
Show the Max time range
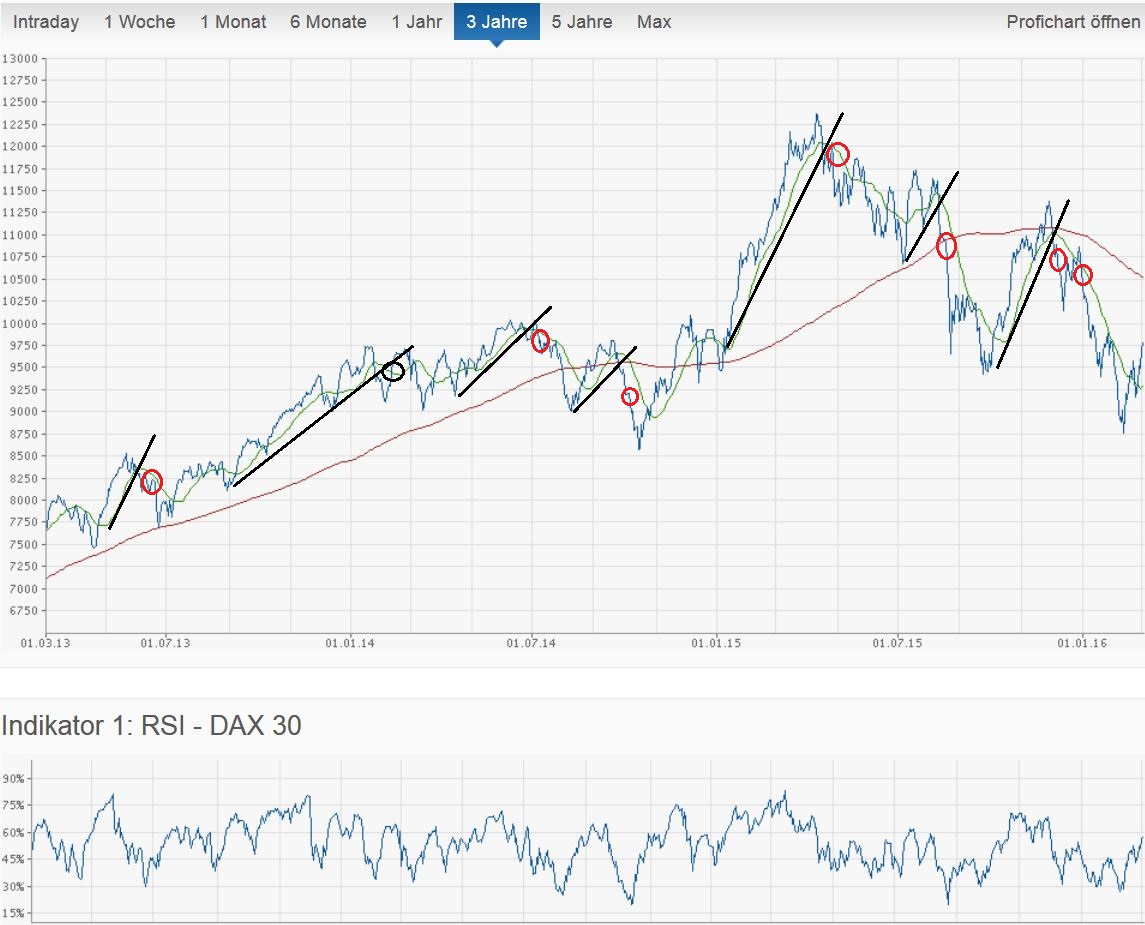tap(654, 22)
